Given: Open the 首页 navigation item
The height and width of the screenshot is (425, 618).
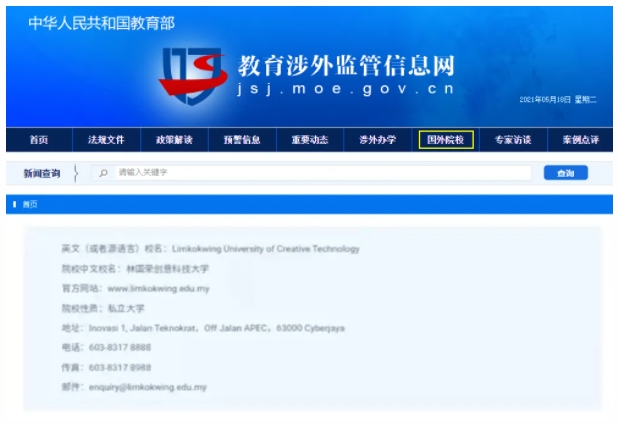Looking at the screenshot, I should 39,140.
